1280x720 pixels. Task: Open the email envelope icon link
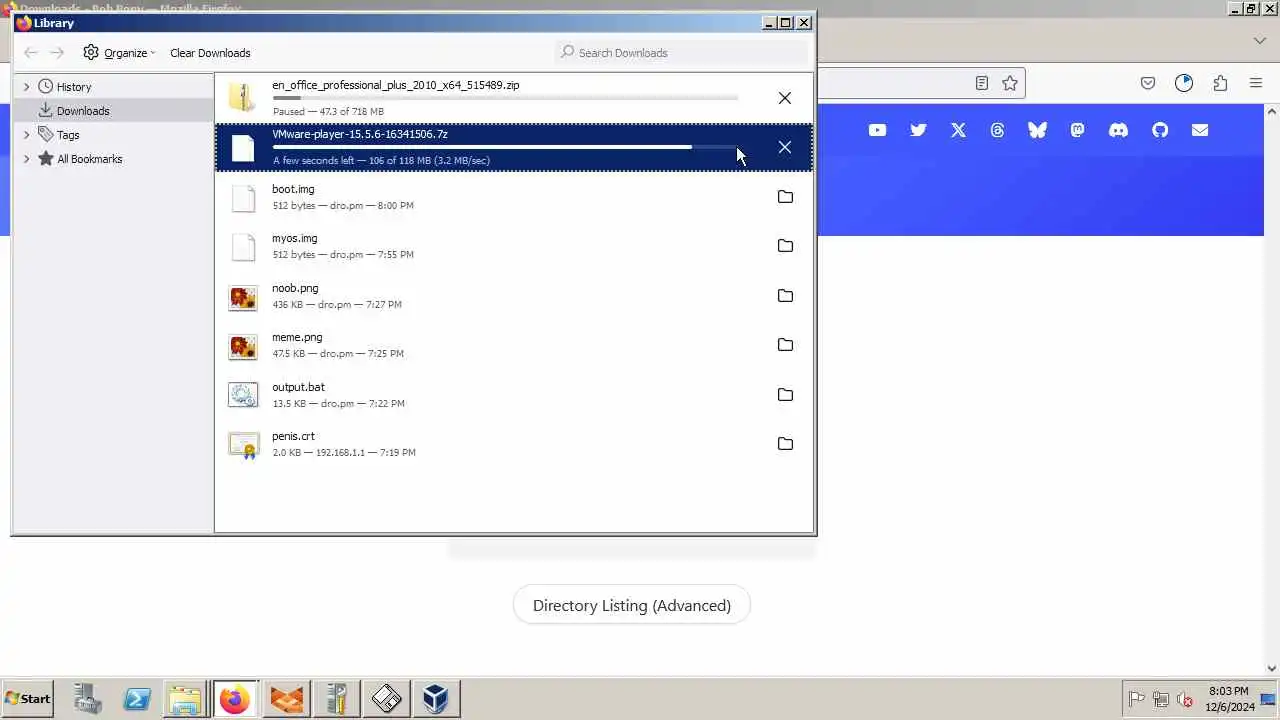tap(1199, 130)
